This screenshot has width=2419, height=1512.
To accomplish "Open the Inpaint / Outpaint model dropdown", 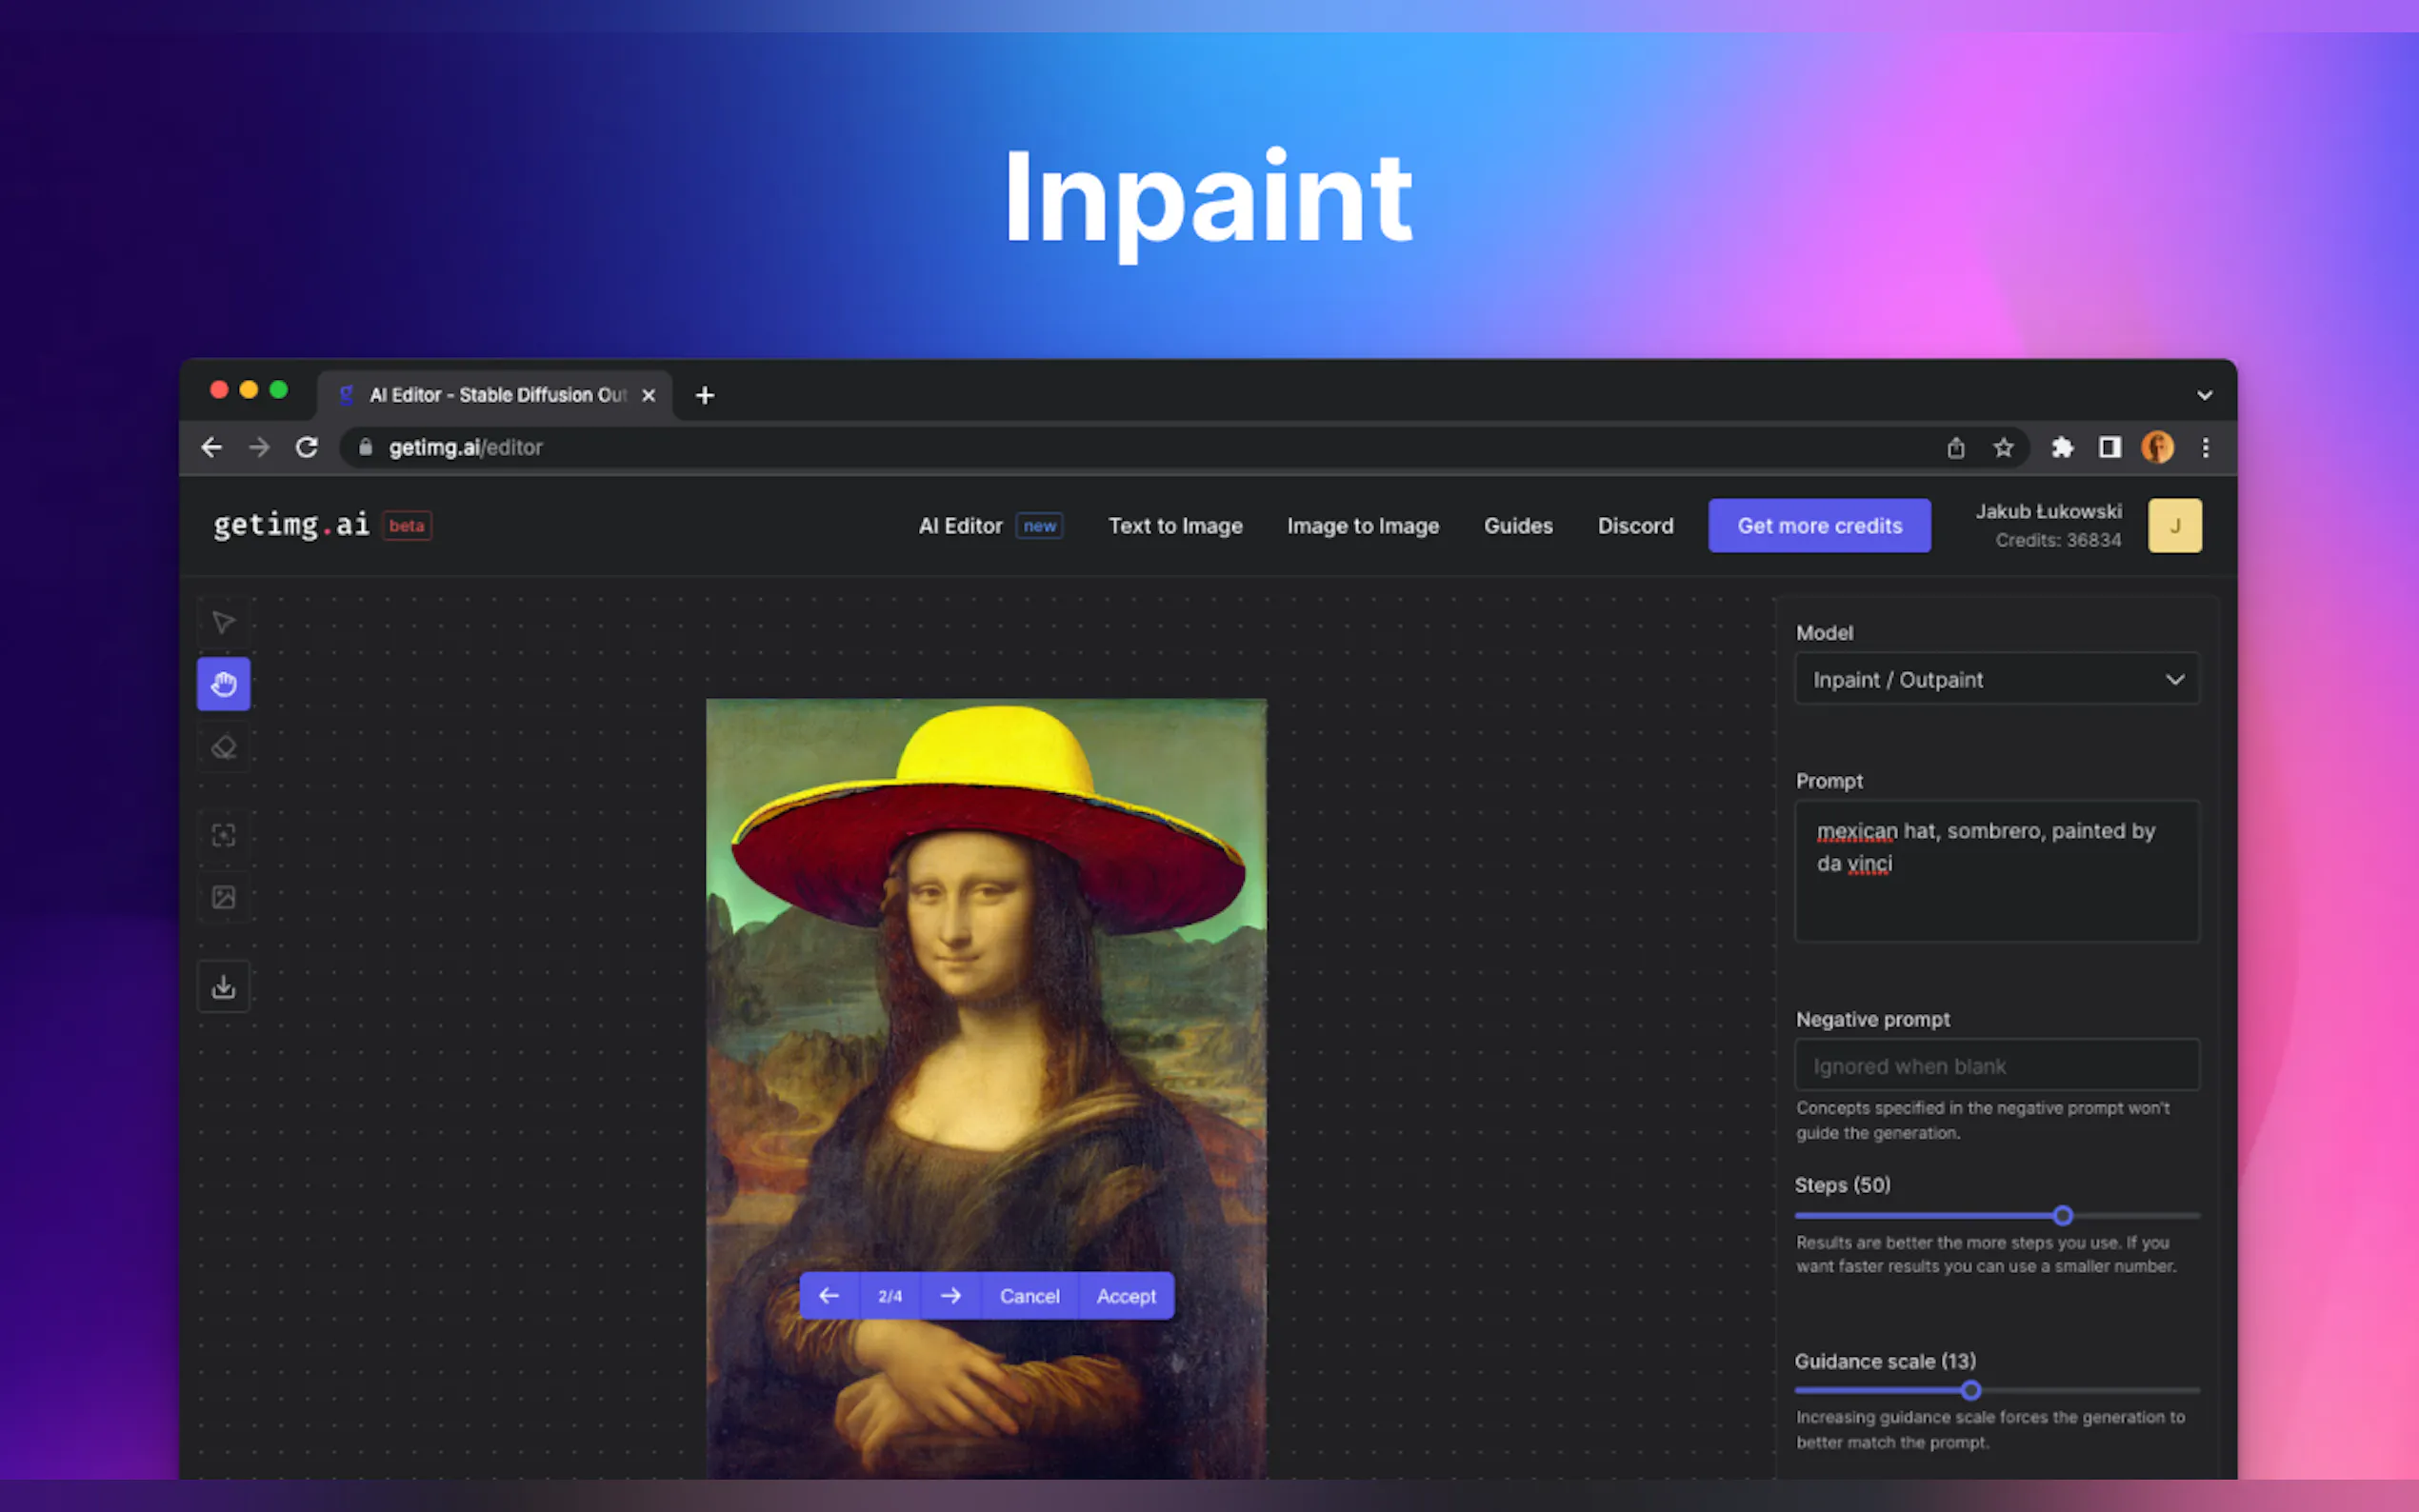I will pos(1996,680).
